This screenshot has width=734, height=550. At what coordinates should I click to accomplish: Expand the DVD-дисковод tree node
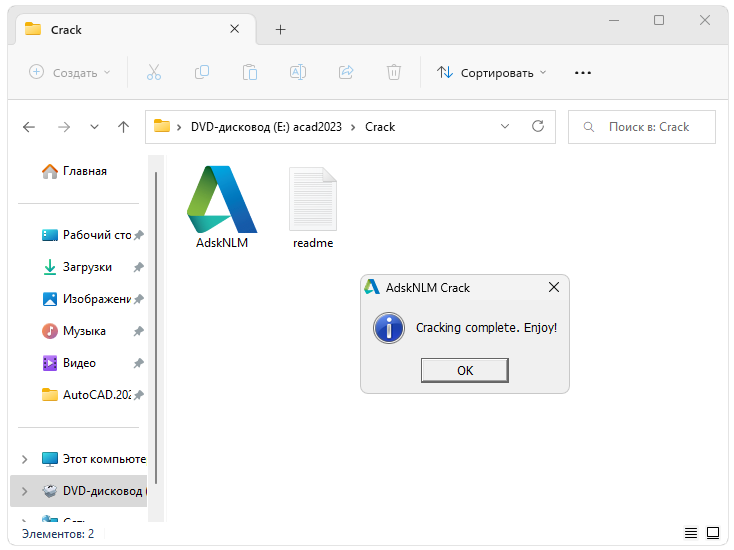click(x=25, y=491)
